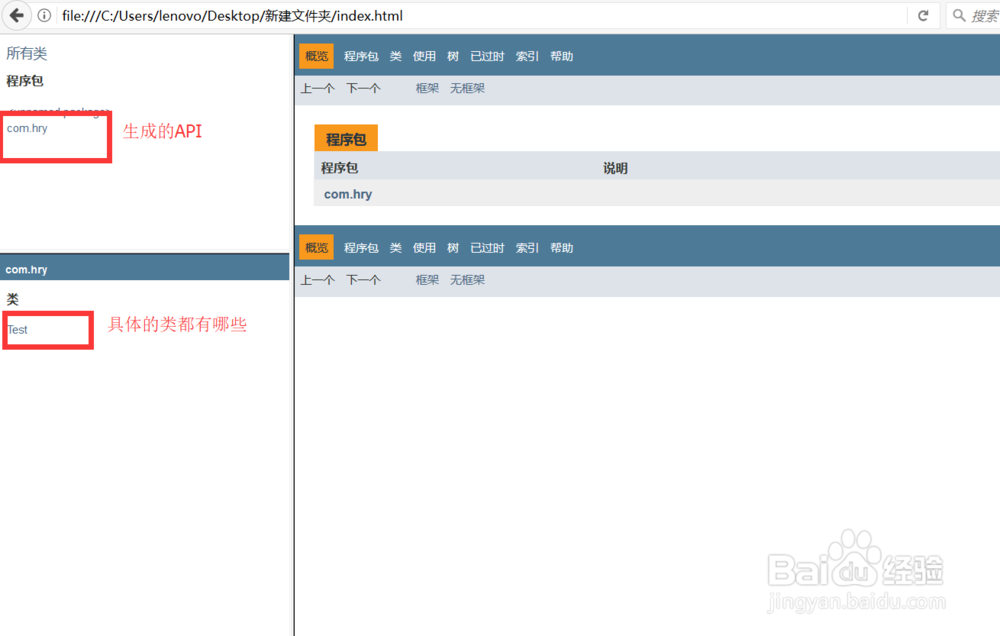
Task: Open the Test class link
Action: click(x=18, y=330)
